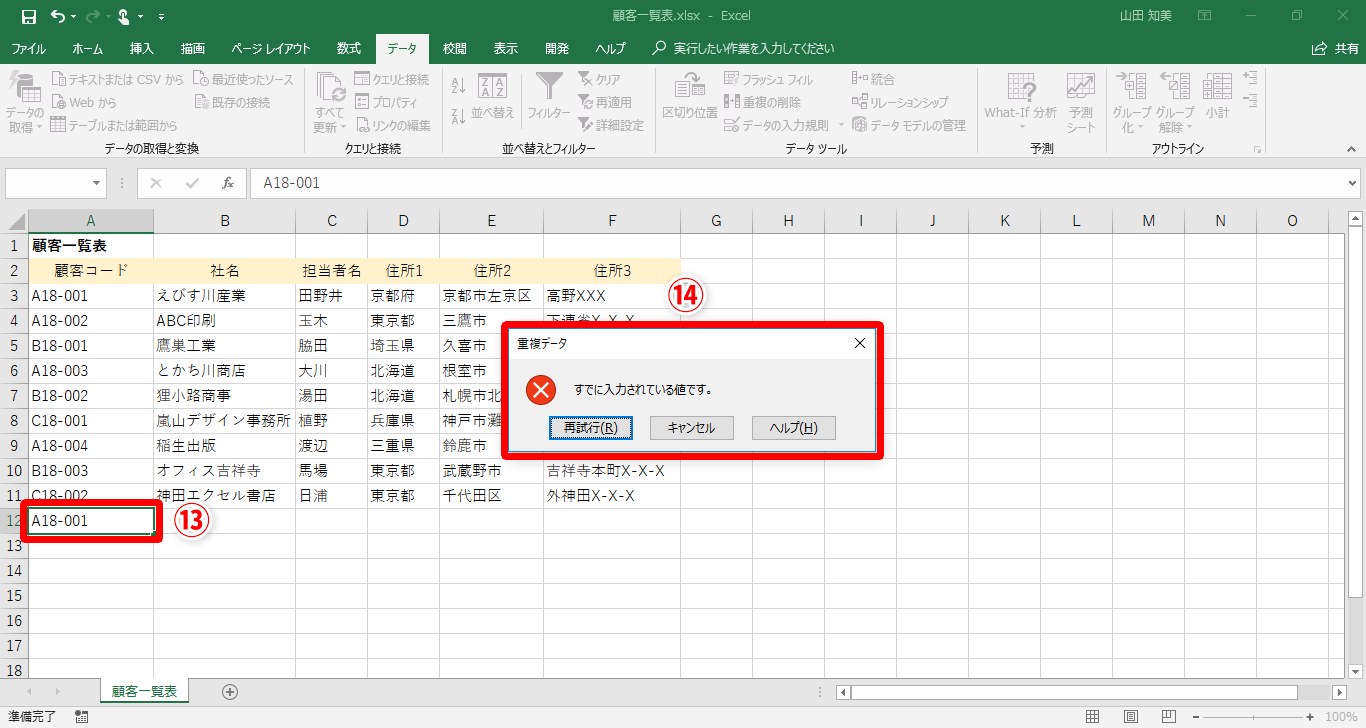The width and height of the screenshot is (1366, 728).
Task: Click the zoom in plus button
Action: [x=1311, y=716]
